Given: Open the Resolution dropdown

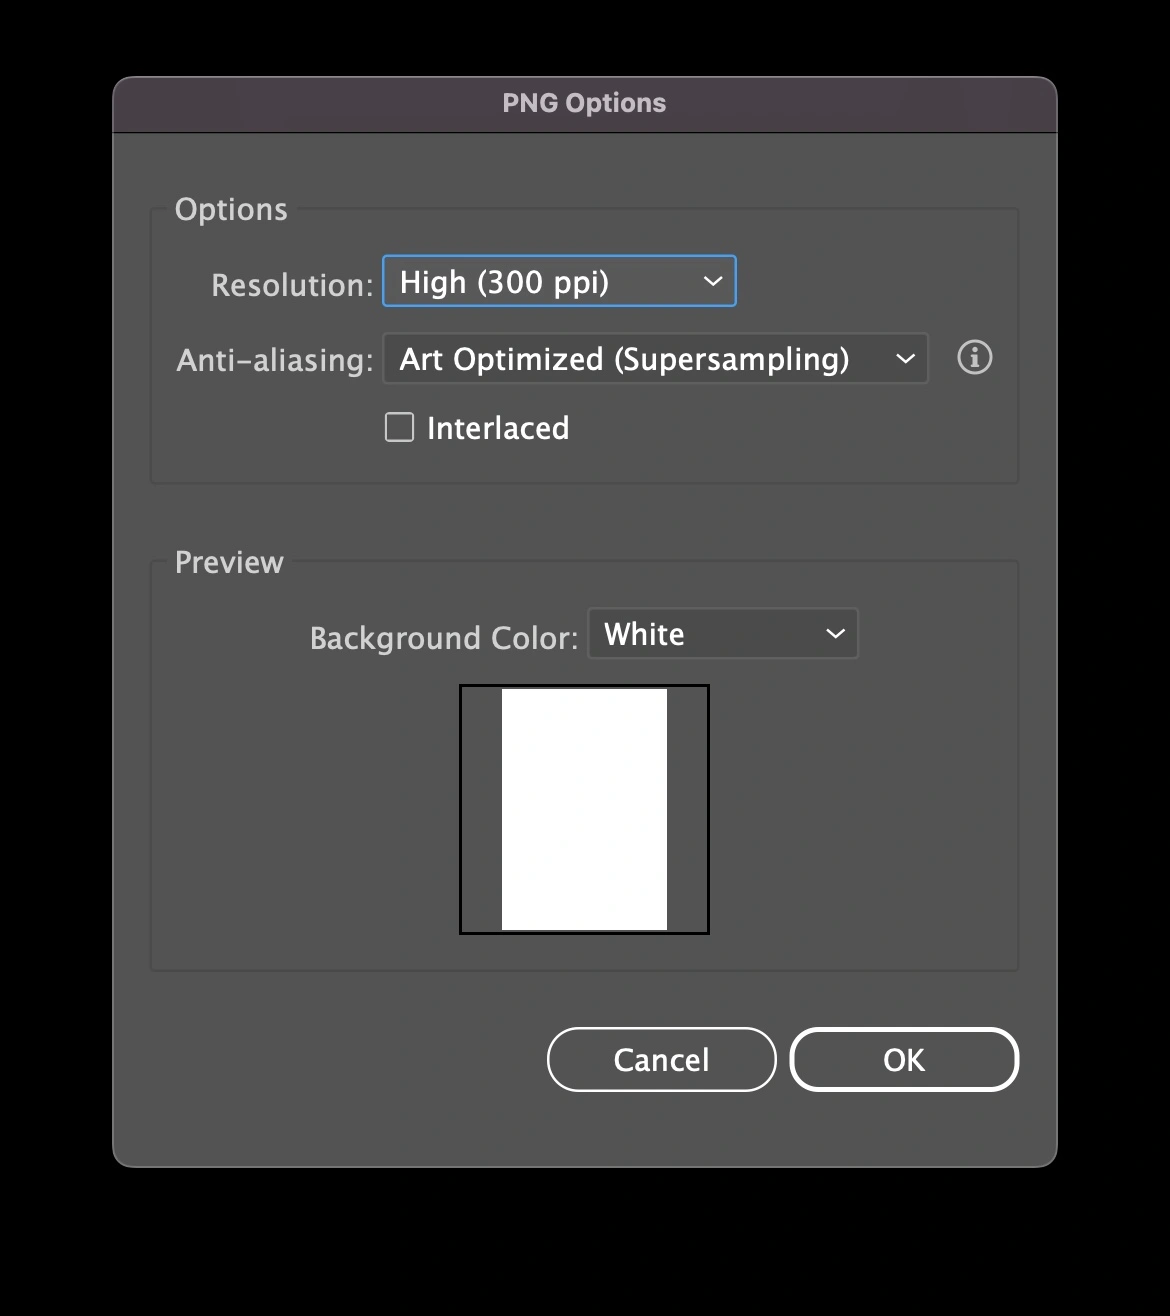Looking at the screenshot, I should pyautogui.click(x=558, y=282).
